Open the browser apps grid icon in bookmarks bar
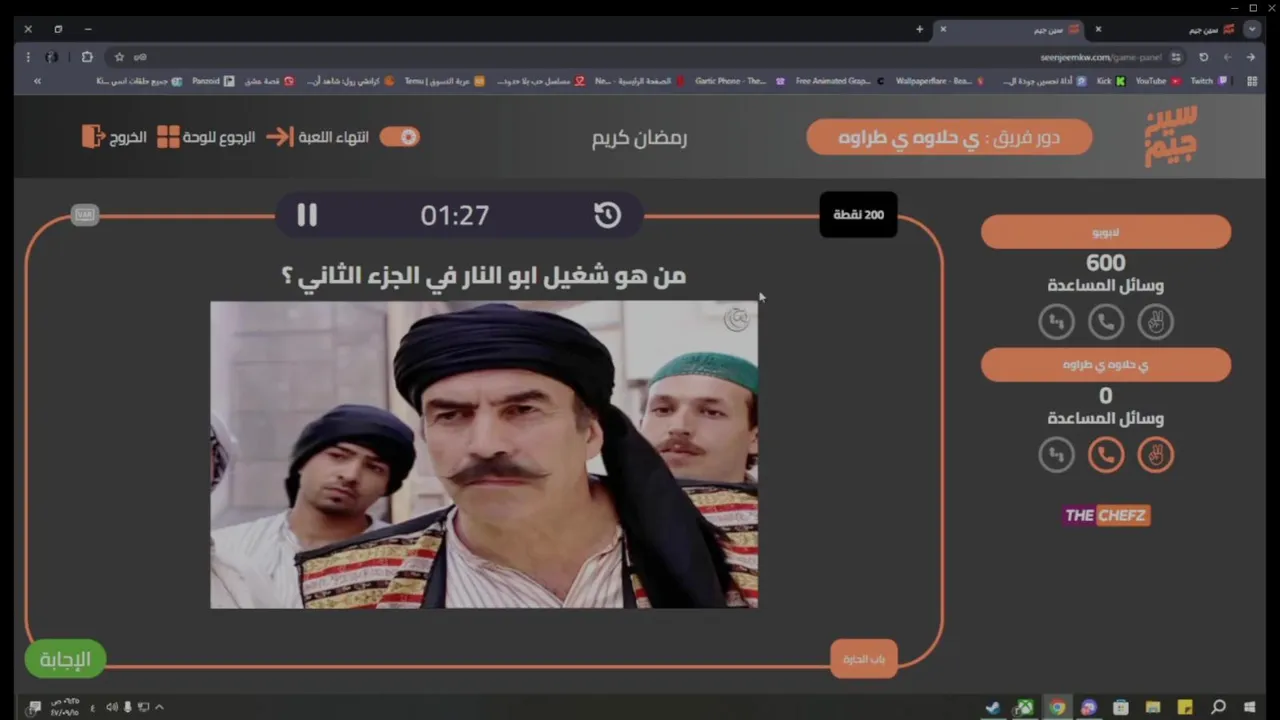1280x720 pixels. tap(1252, 81)
